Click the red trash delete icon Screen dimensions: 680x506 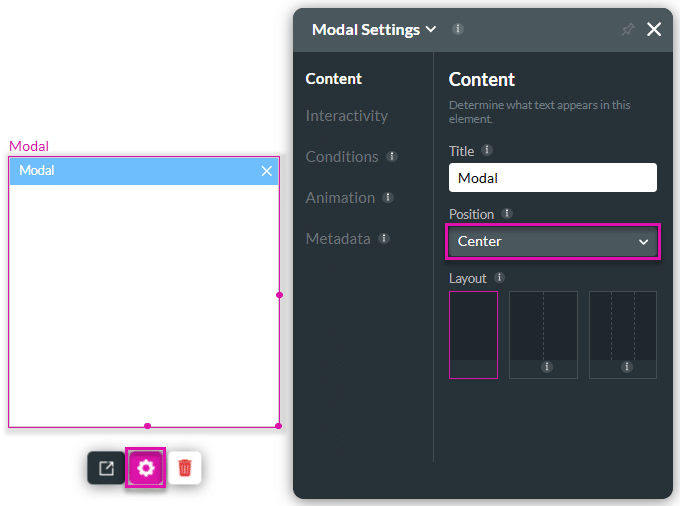[185, 467]
